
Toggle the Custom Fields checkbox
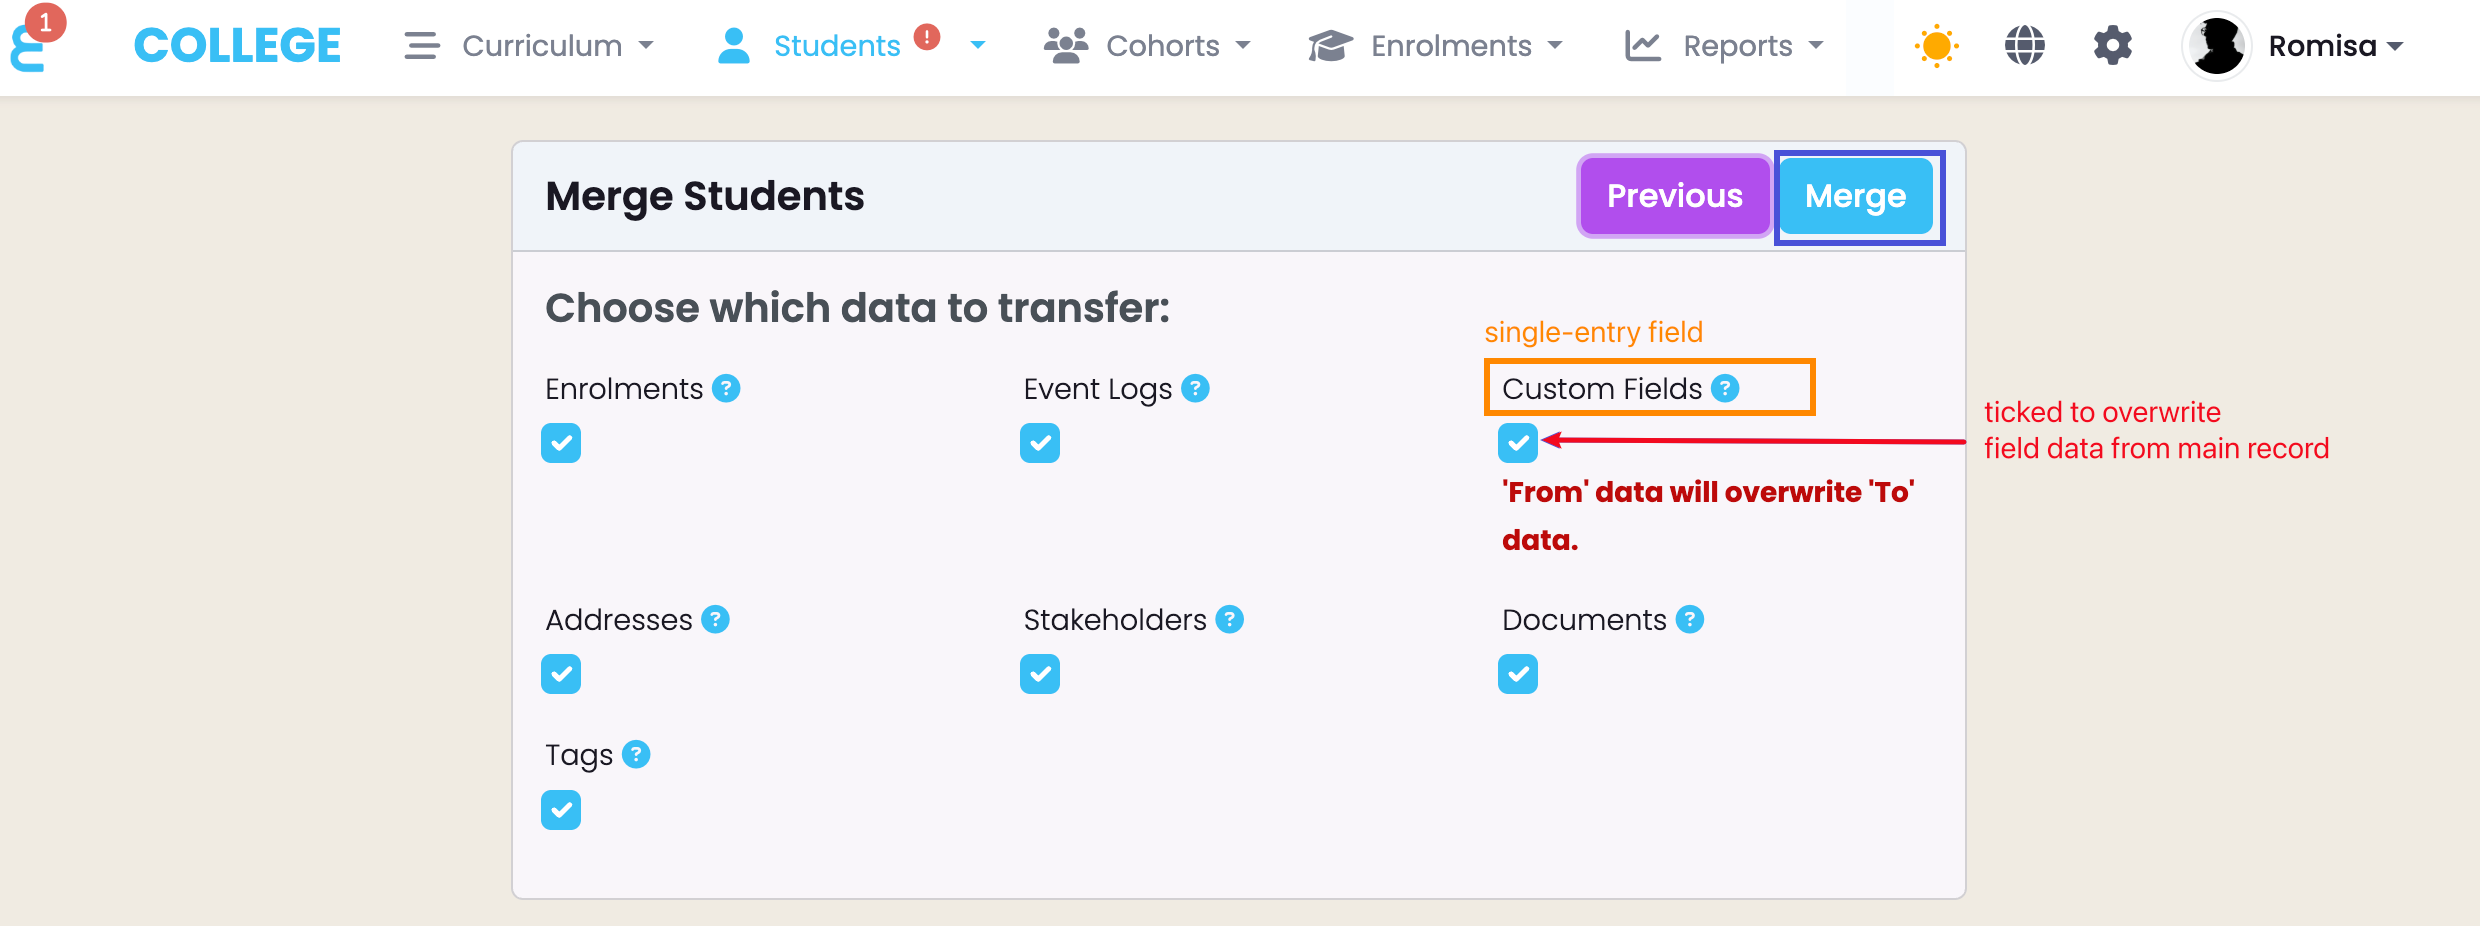pos(1517,443)
